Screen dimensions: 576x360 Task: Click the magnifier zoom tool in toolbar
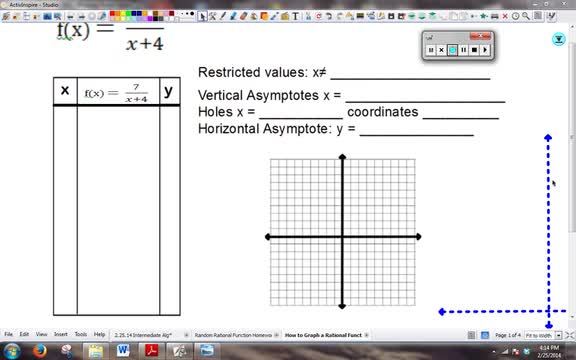[526, 16]
